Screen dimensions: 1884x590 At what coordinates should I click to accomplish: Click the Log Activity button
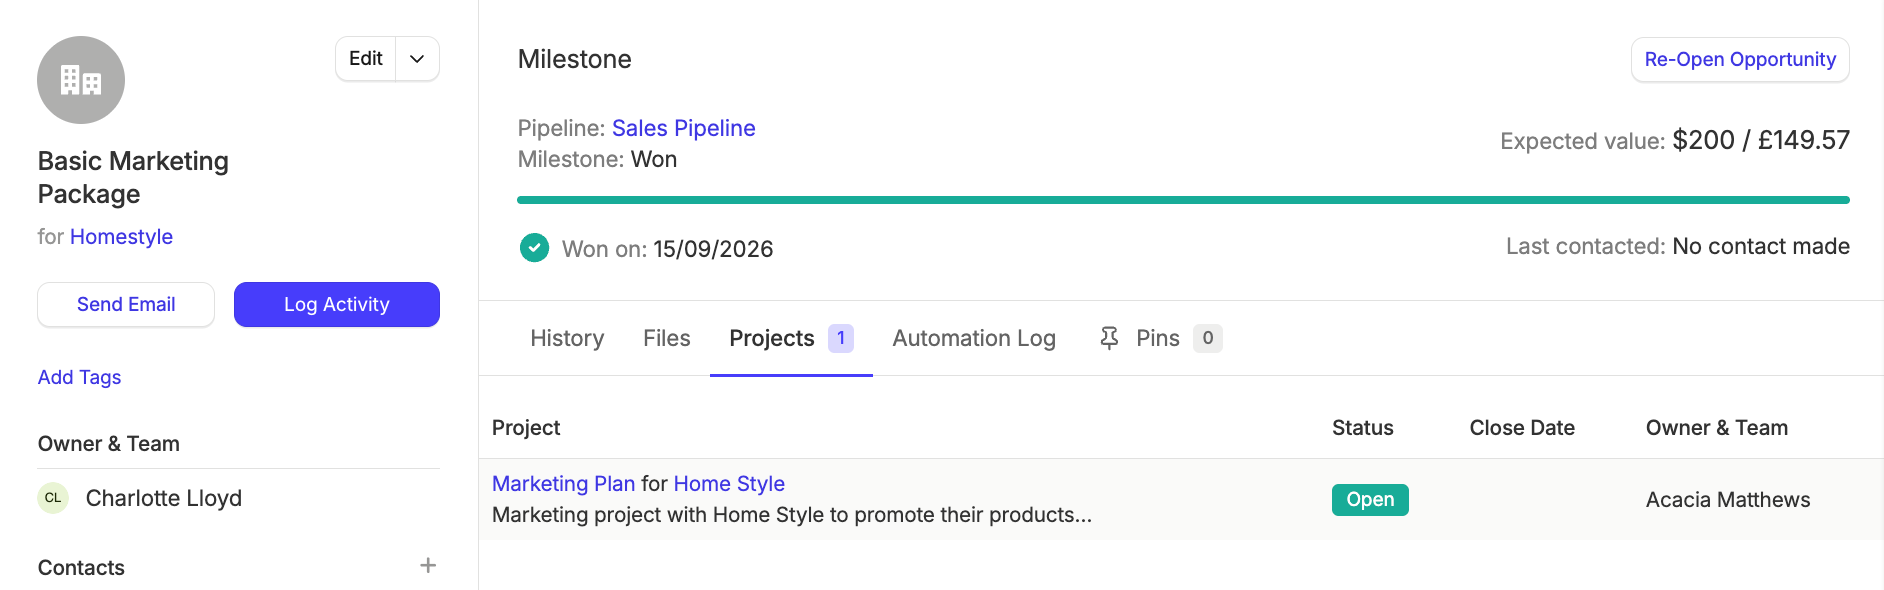point(337,304)
